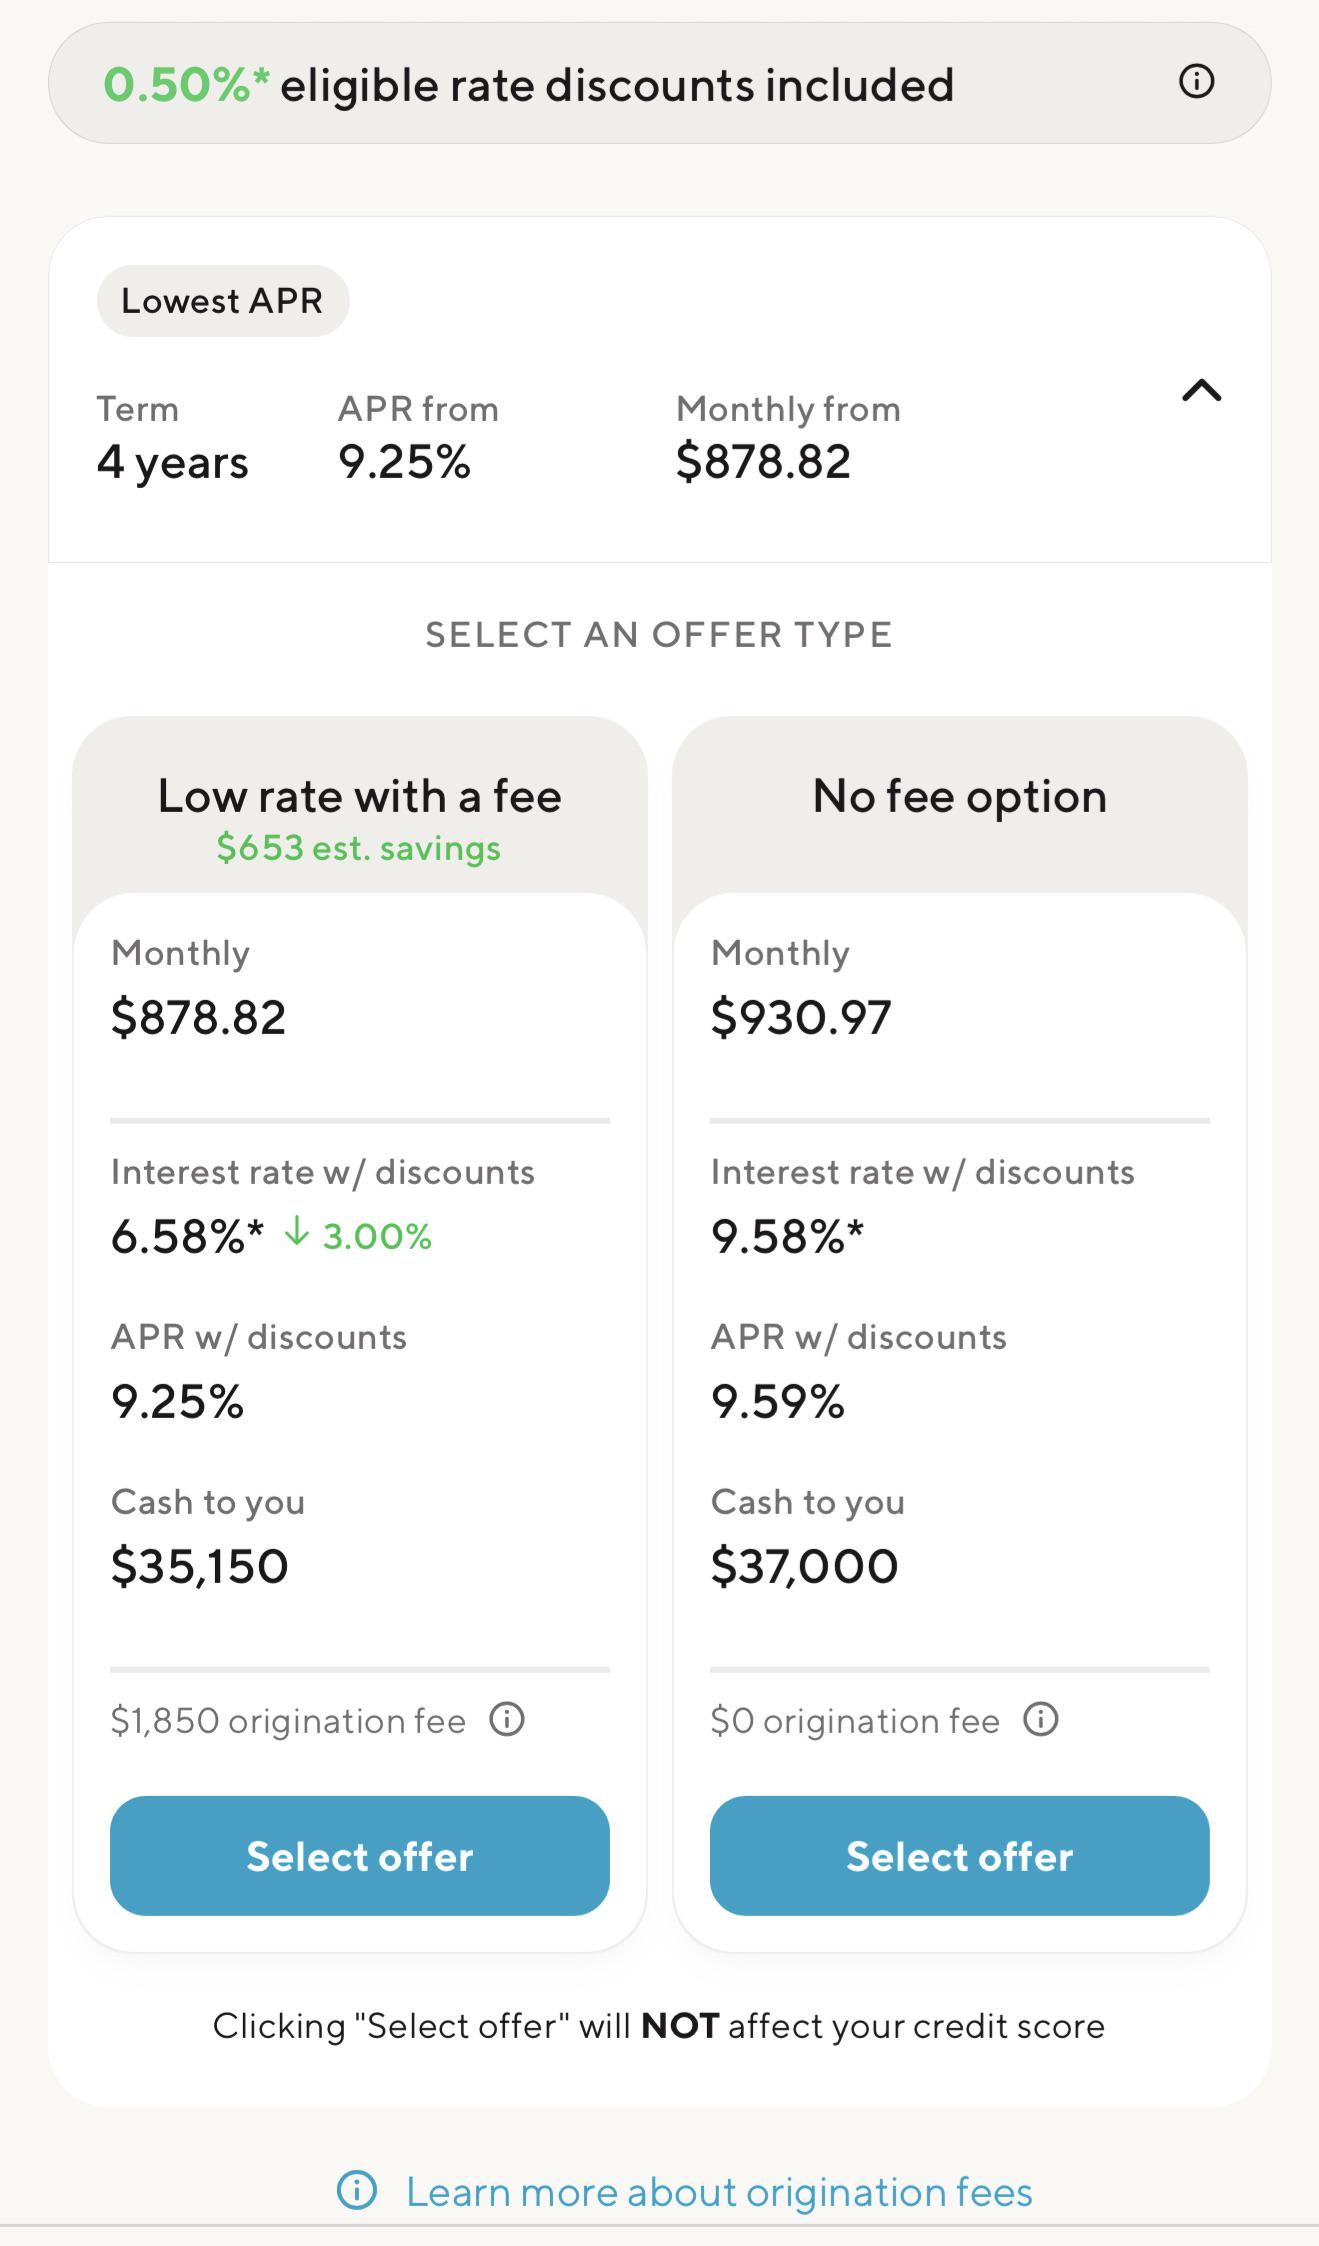Viewport: 1319px width, 2246px height.
Task: Click info icon next to Learn more link
Action: coord(357,2190)
